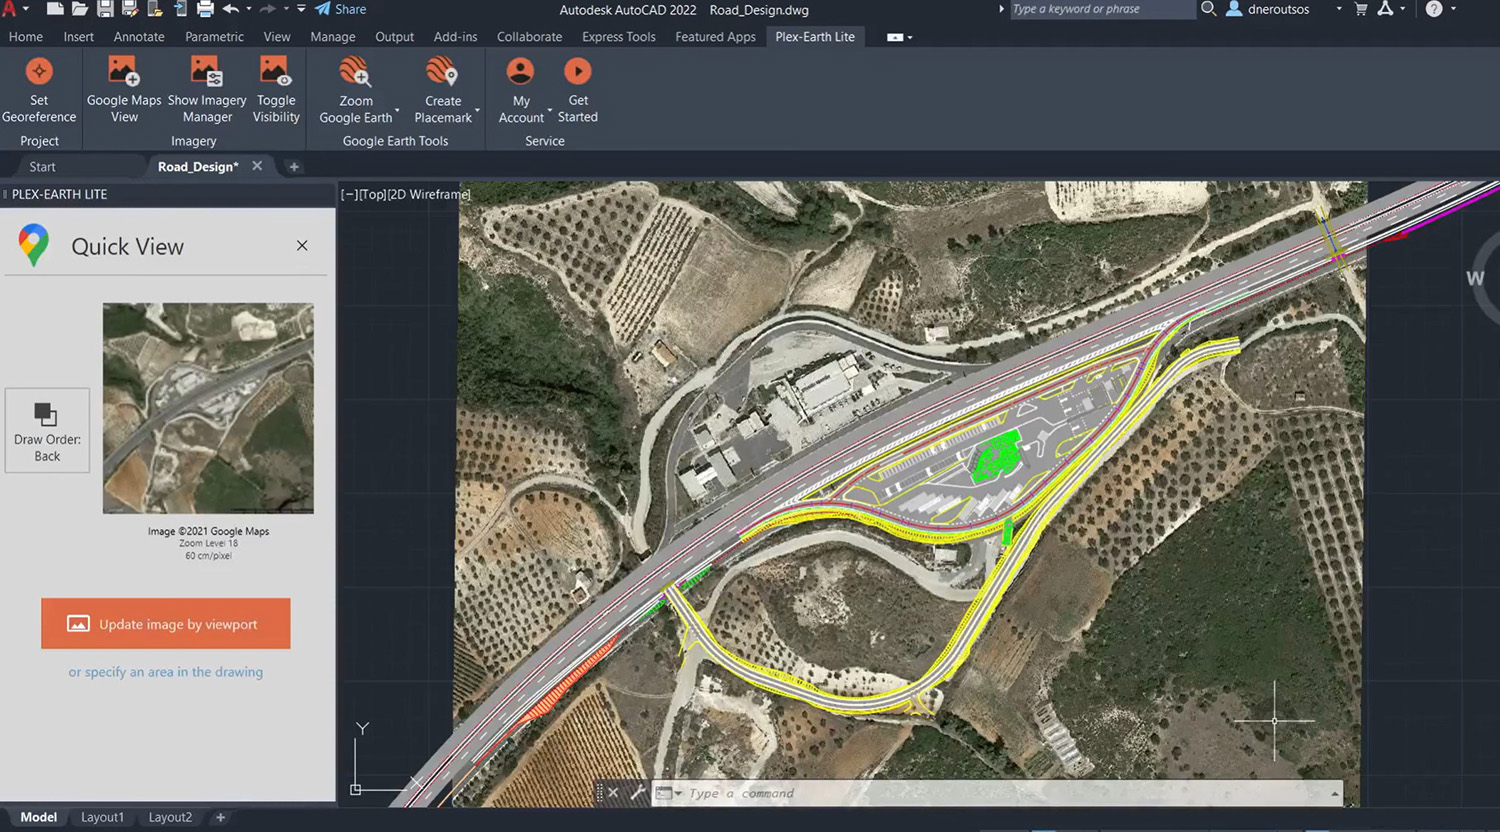The height and width of the screenshot is (832, 1500).
Task: Switch to the Layout1 tab
Action: (x=102, y=817)
